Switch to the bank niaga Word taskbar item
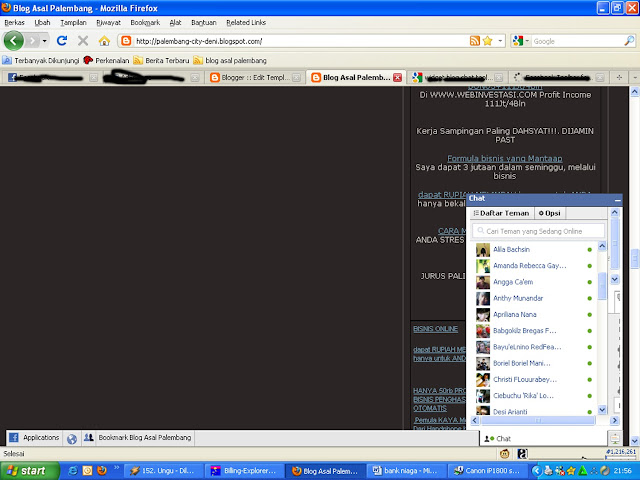Screen dimensions: 640x480 (x=406, y=471)
